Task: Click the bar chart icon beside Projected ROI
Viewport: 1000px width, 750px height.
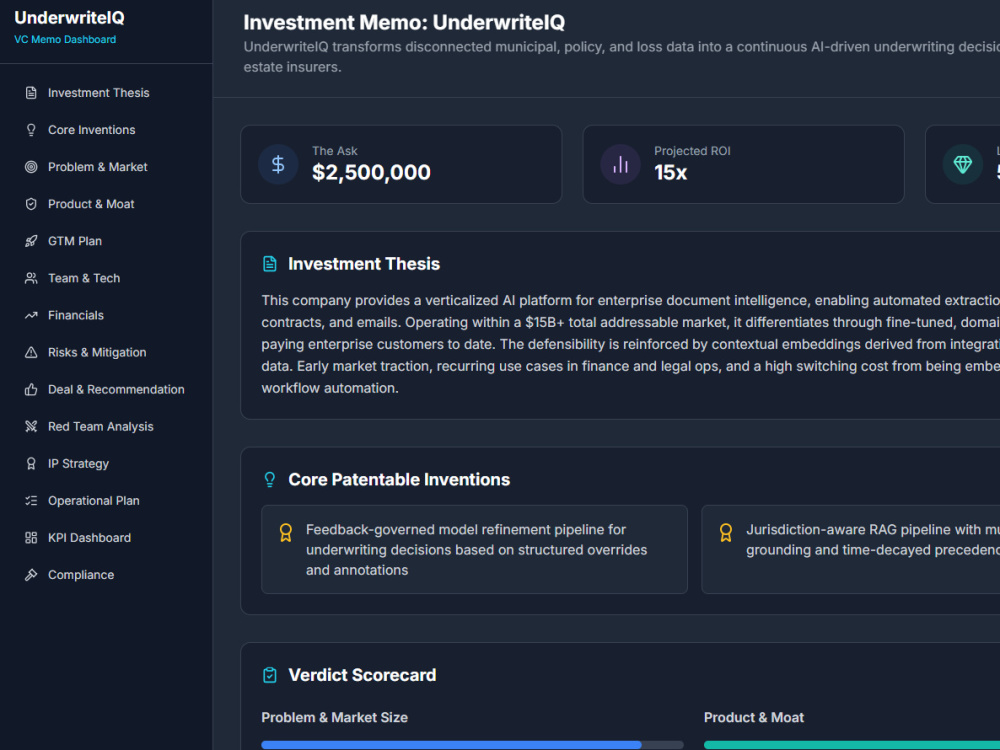Action: tap(620, 165)
